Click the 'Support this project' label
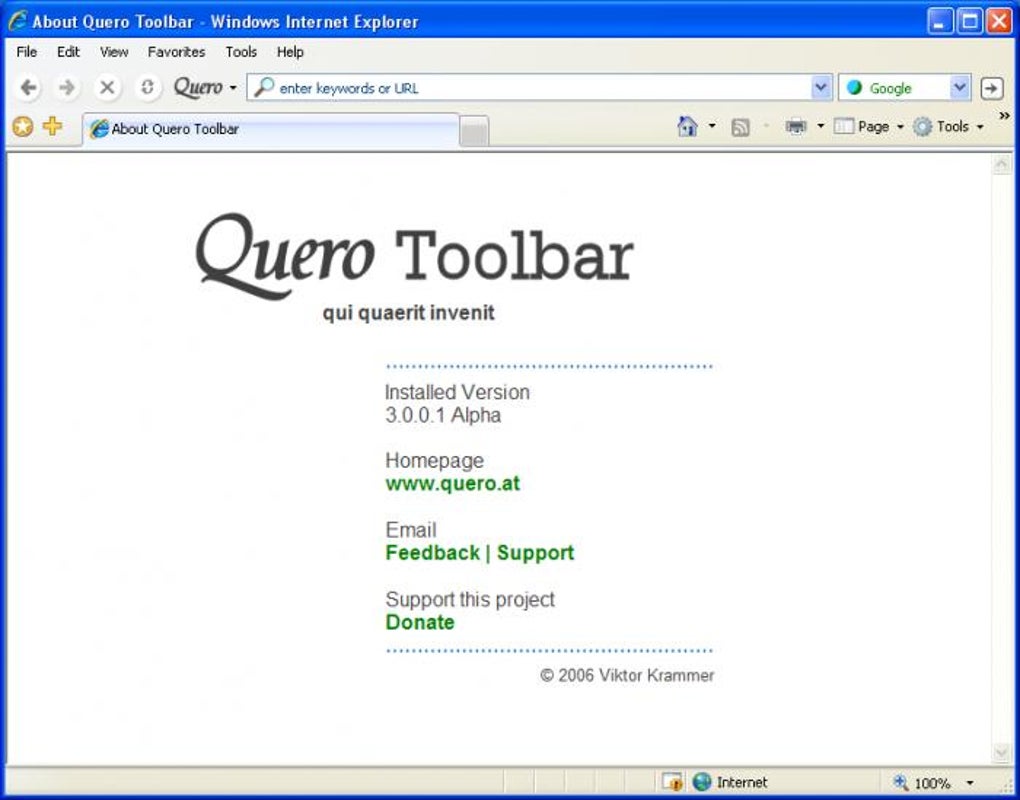This screenshot has height=800, width=1020. click(470, 599)
